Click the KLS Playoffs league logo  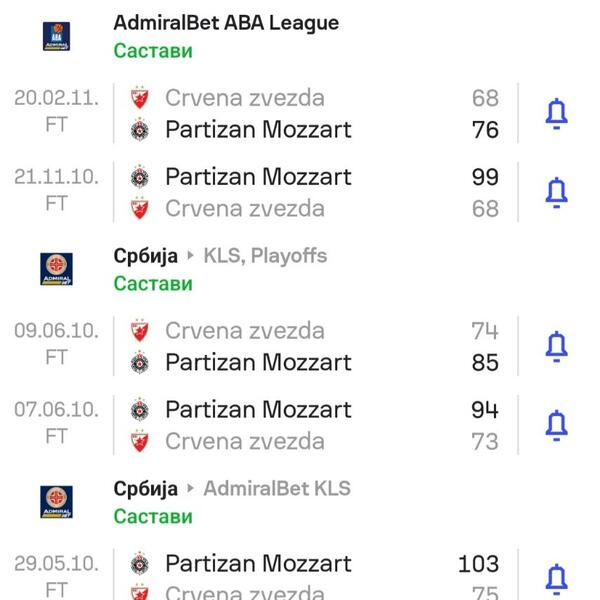pyautogui.click(x=56, y=269)
